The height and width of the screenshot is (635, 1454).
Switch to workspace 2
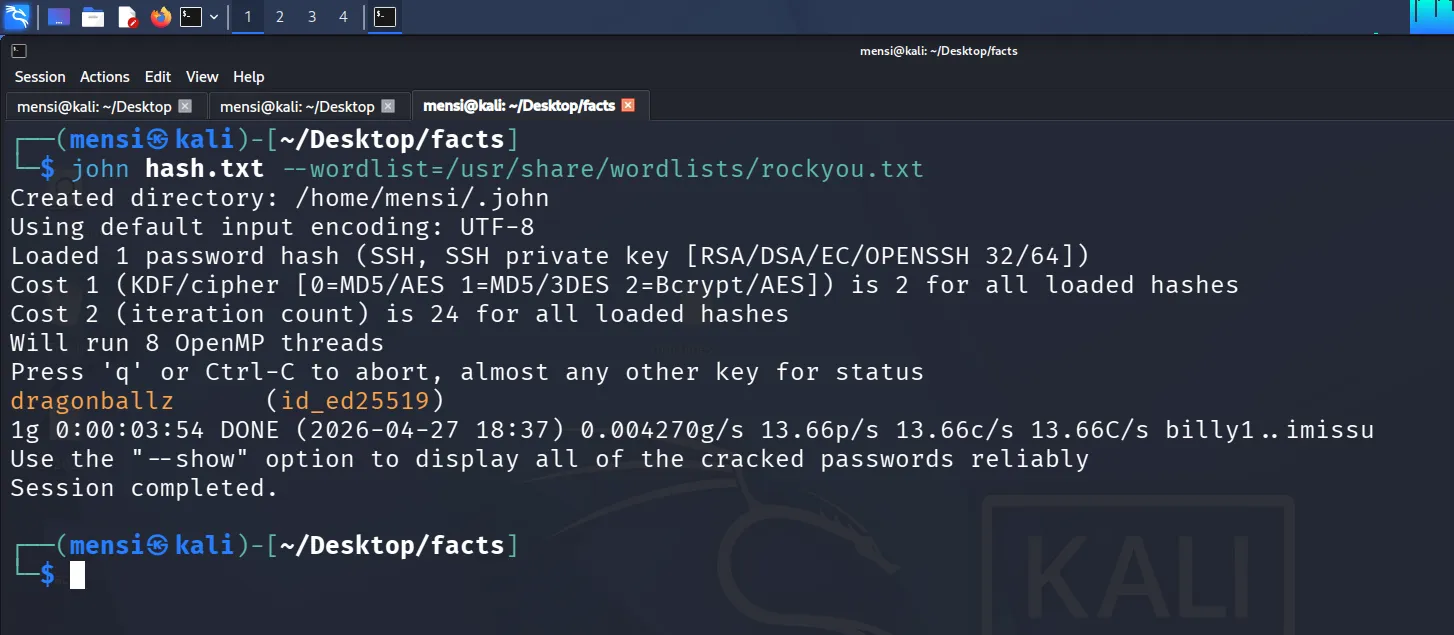tap(279, 17)
